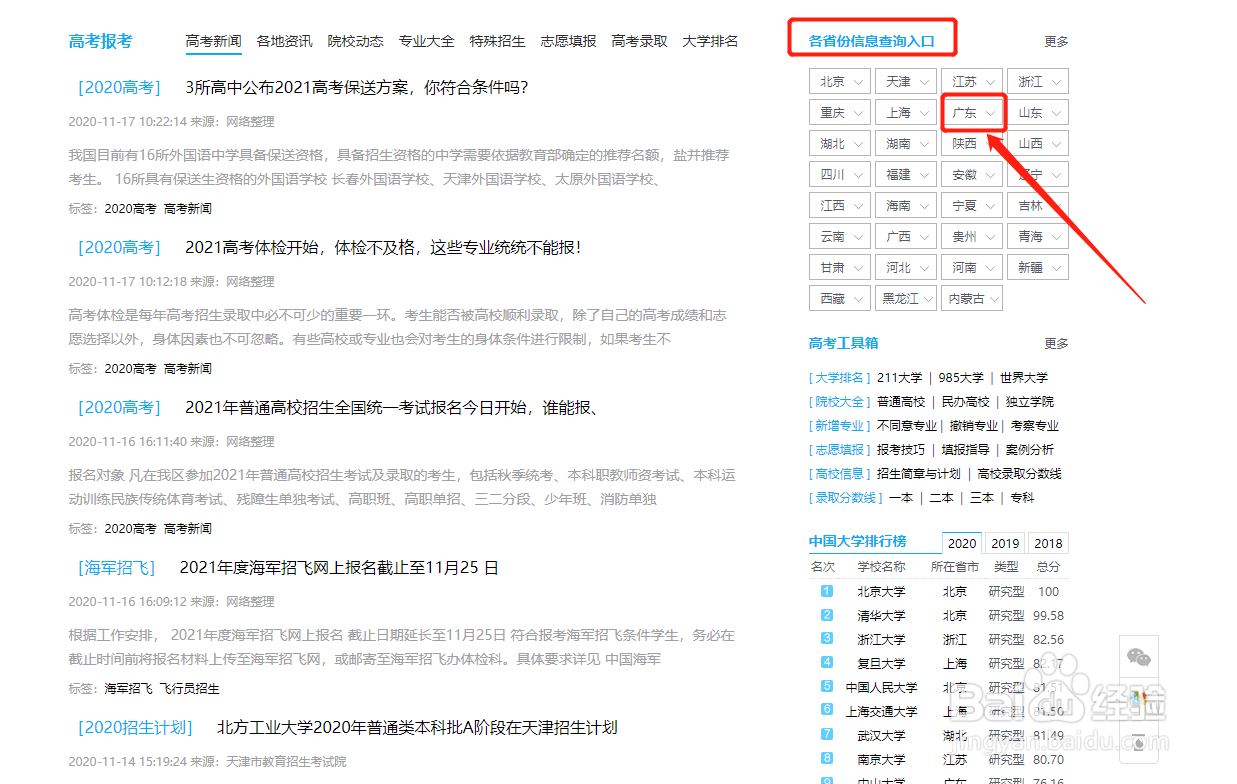Open the 211大学 link
The image size is (1237, 784).
coord(902,378)
